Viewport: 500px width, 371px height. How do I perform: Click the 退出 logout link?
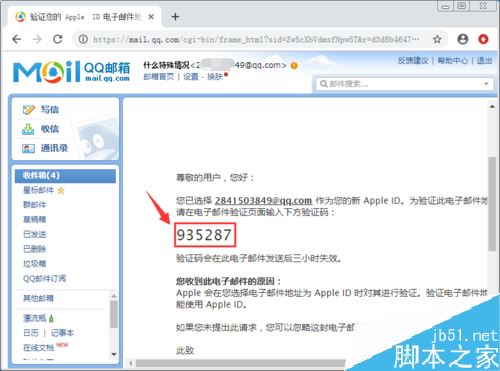pos(484,61)
